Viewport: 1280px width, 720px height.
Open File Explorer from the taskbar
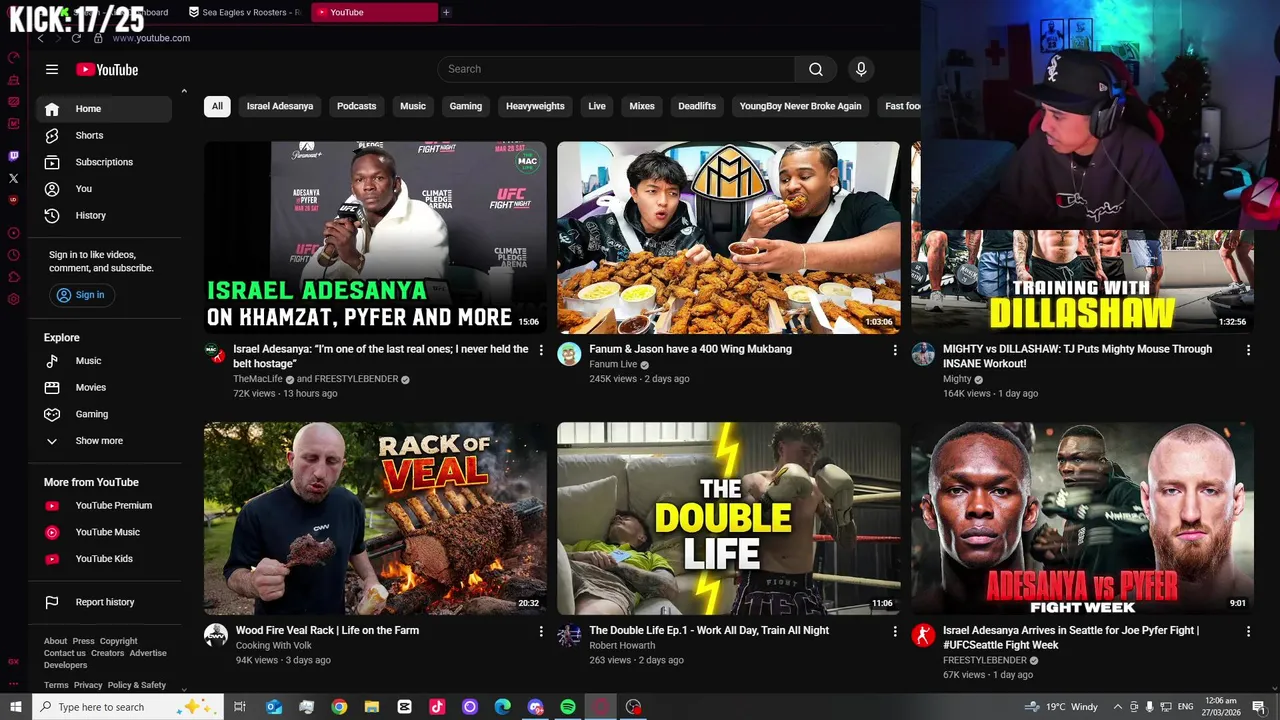coord(371,707)
